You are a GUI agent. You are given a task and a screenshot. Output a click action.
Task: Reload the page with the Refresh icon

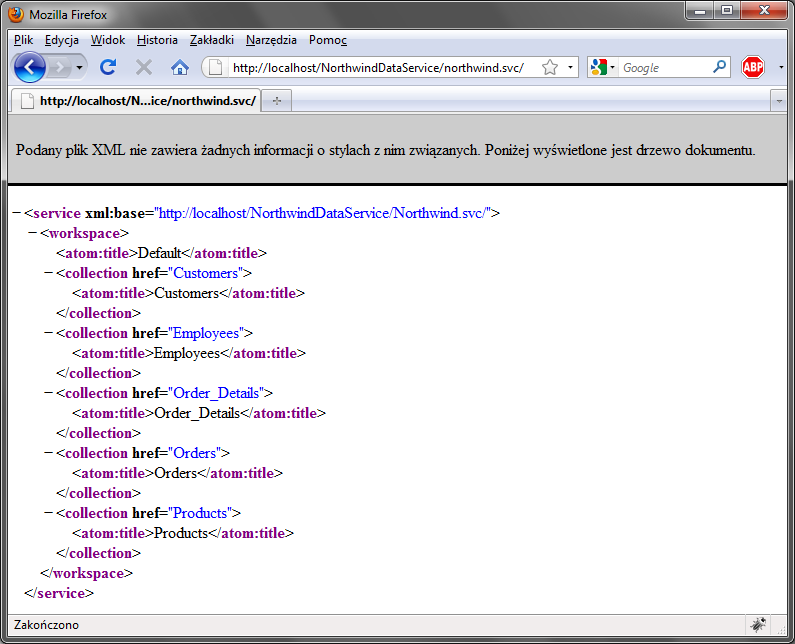coord(108,67)
